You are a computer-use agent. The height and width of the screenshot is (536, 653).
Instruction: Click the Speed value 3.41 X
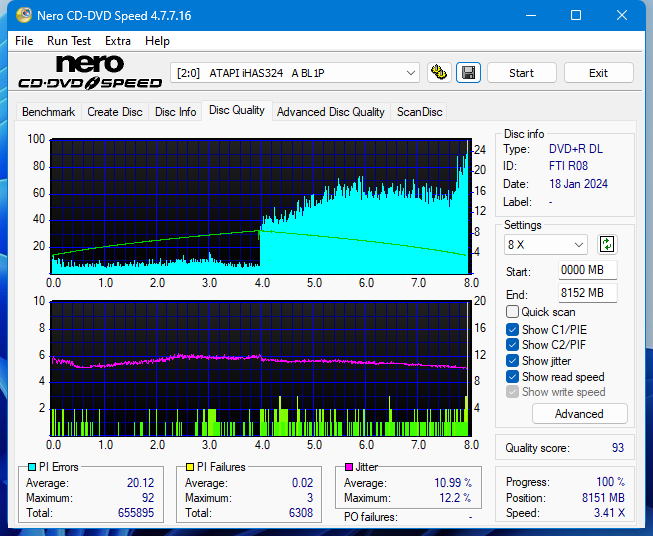[x=609, y=513]
